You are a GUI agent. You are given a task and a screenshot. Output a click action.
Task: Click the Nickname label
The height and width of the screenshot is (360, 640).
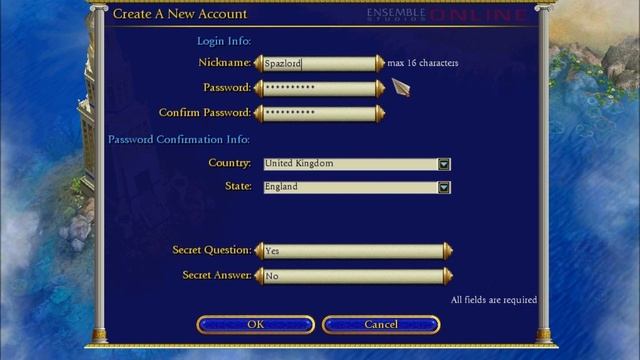224,62
